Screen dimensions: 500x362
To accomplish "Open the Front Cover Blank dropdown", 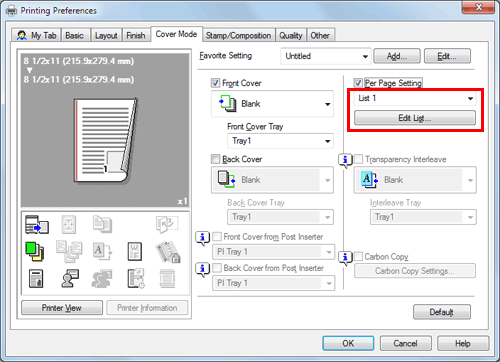I will [272, 104].
